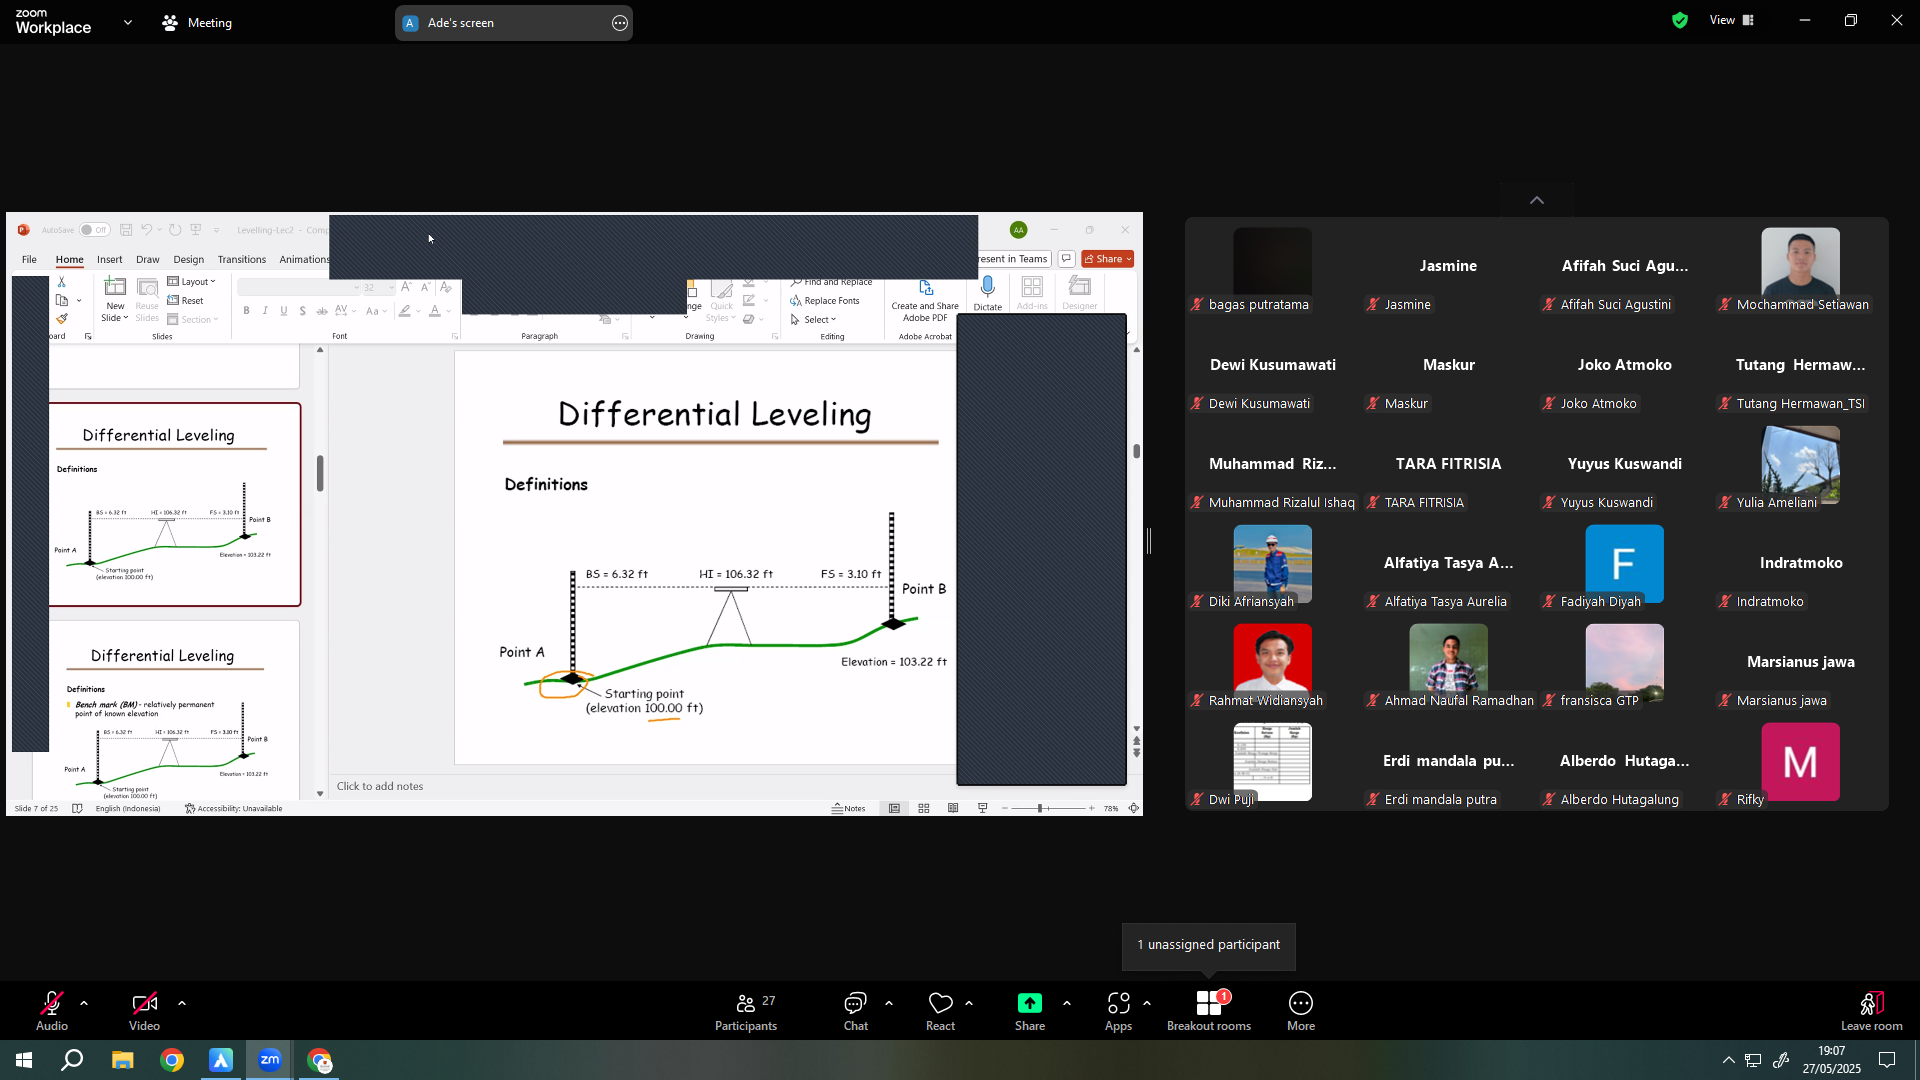Click the PowerPoint Comments icon
Viewport: 1920px width, 1080px height.
click(1066, 259)
